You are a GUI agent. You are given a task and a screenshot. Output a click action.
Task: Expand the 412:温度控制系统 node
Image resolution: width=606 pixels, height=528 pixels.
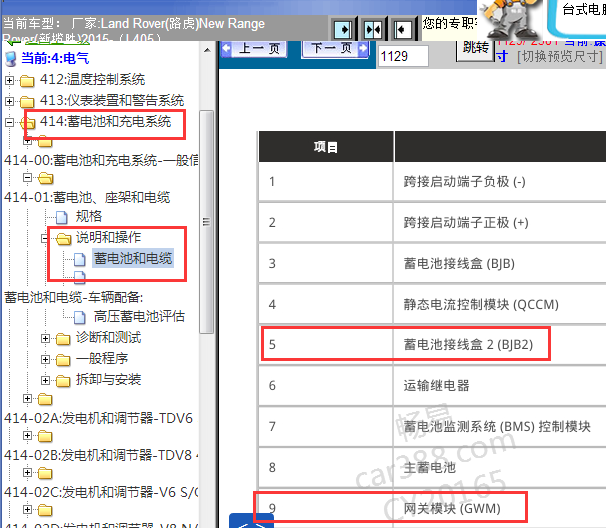click(x=9, y=80)
